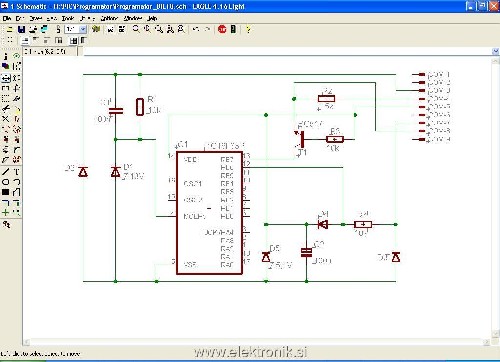Select the first wire bend style button
500x362 pixels.
point(25,41)
